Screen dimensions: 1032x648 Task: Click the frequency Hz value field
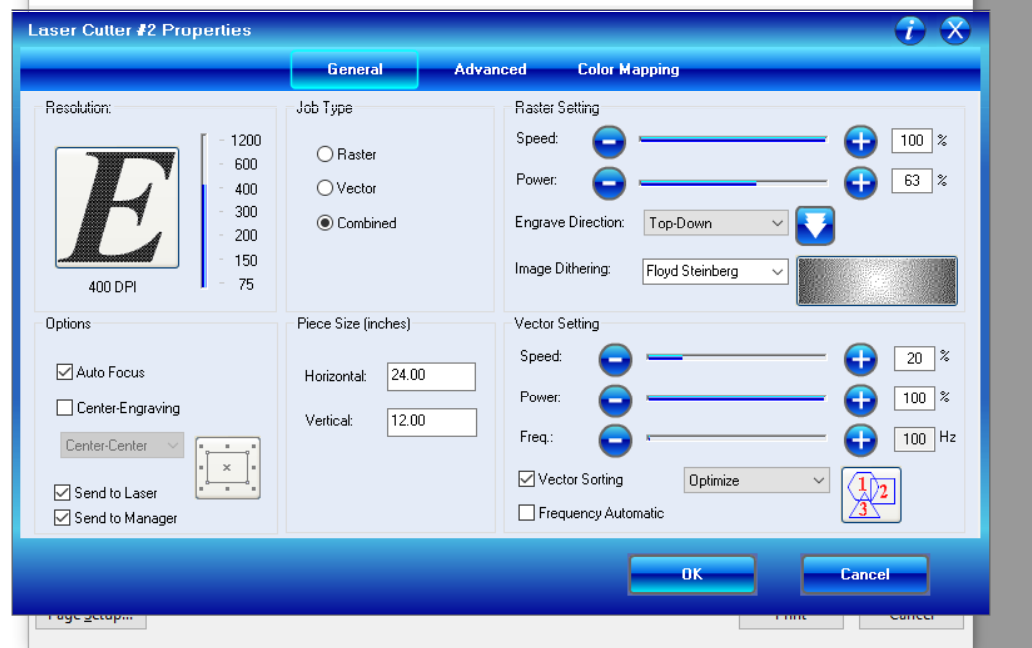click(x=914, y=439)
